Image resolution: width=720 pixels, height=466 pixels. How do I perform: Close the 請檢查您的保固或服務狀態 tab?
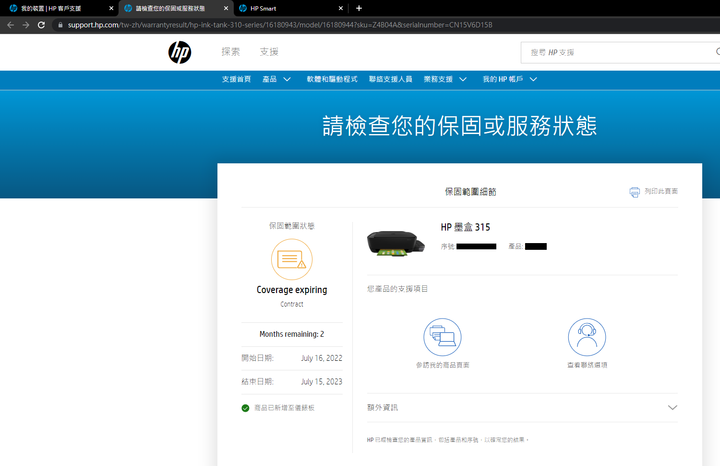226,8
